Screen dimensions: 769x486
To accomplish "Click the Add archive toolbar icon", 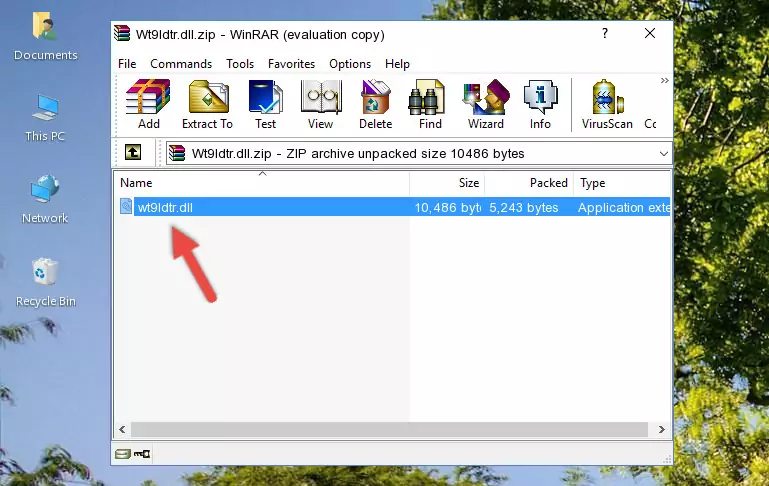I will click(x=148, y=104).
